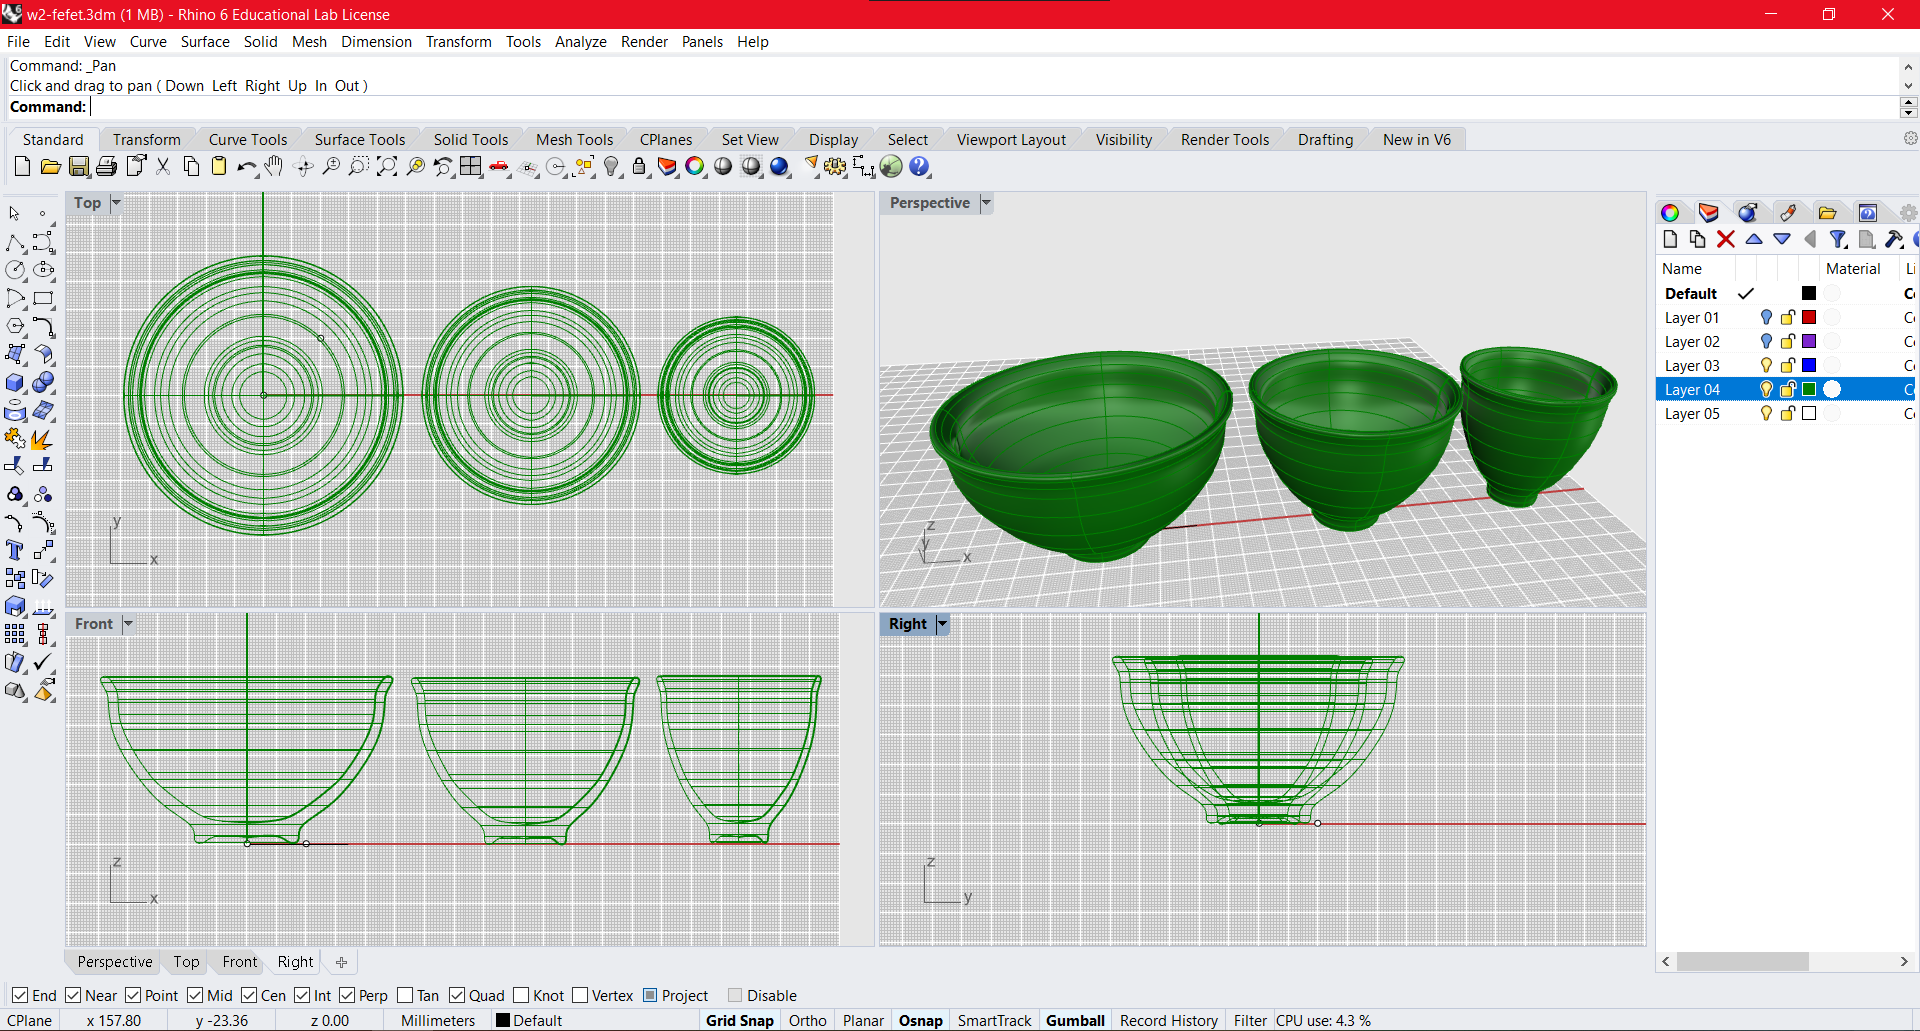The height and width of the screenshot is (1031, 1920).
Task: Open the Surface menu
Action: point(205,42)
